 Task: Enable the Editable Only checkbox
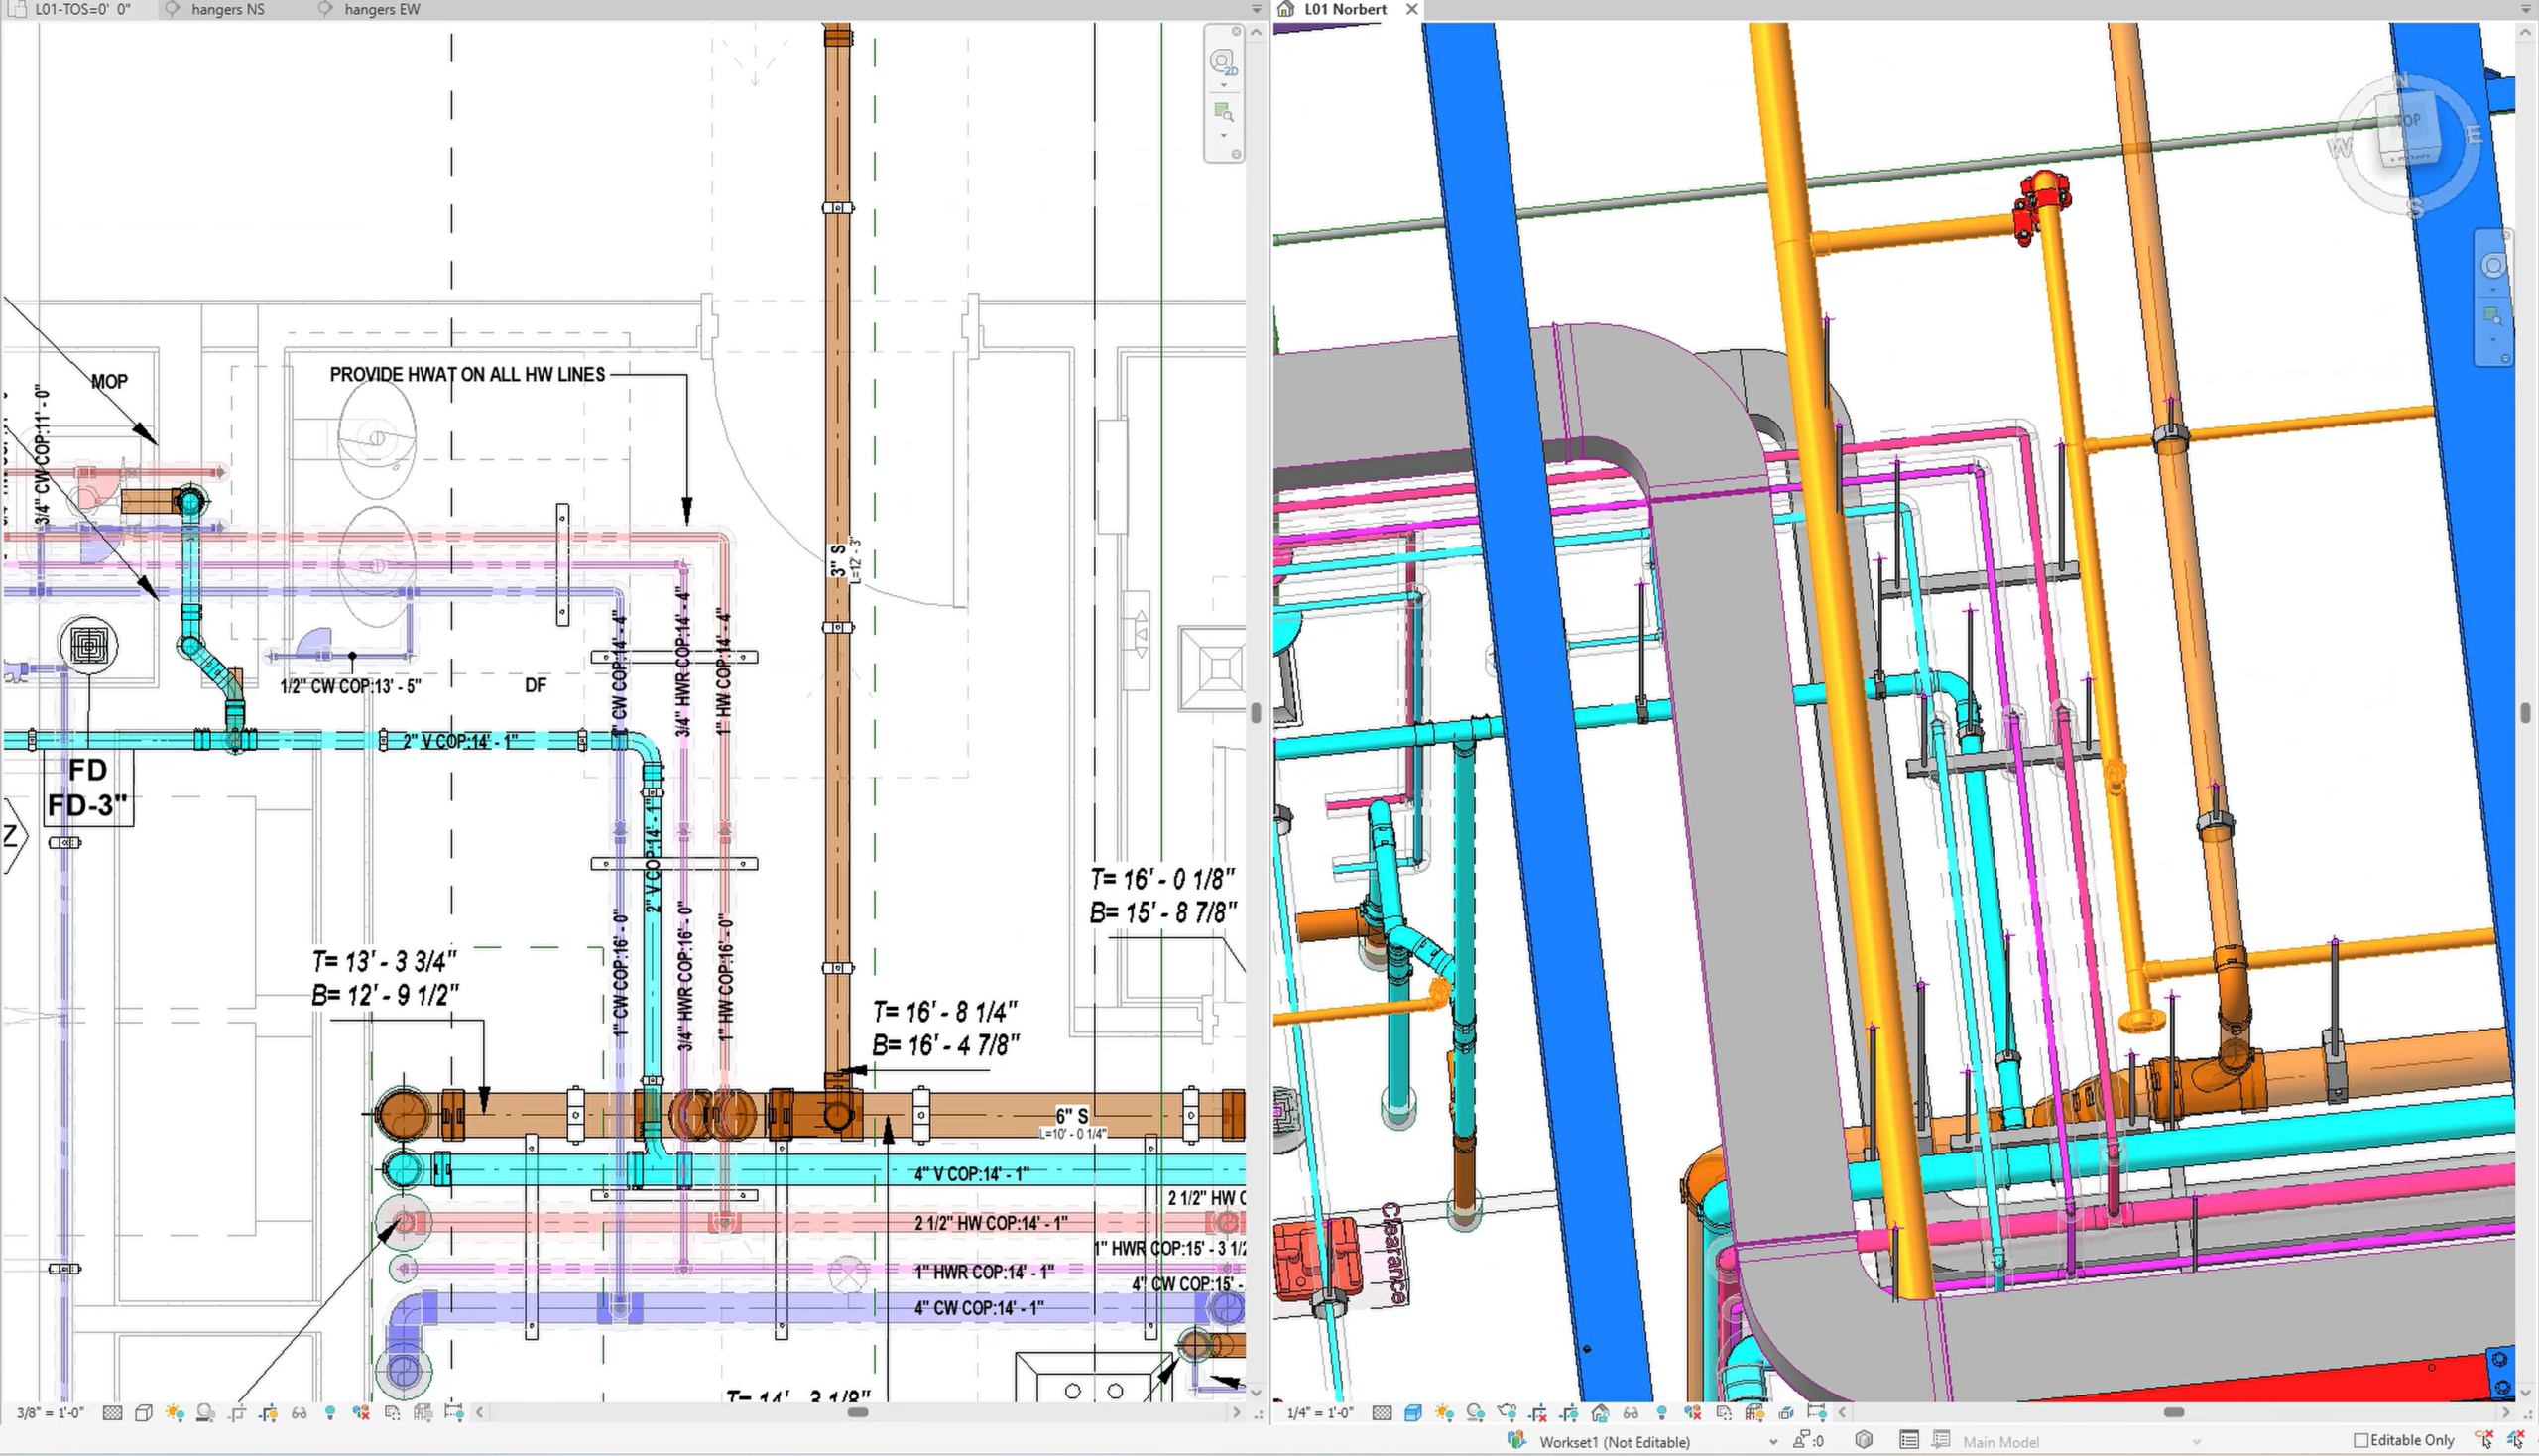(x=2361, y=1440)
